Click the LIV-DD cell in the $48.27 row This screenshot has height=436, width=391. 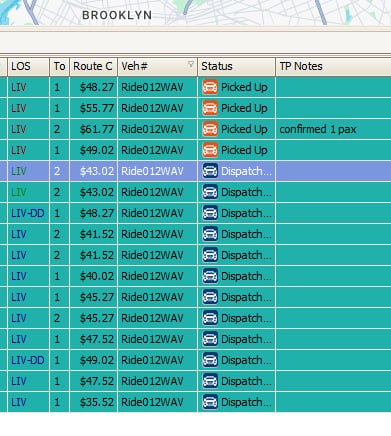[28, 213]
